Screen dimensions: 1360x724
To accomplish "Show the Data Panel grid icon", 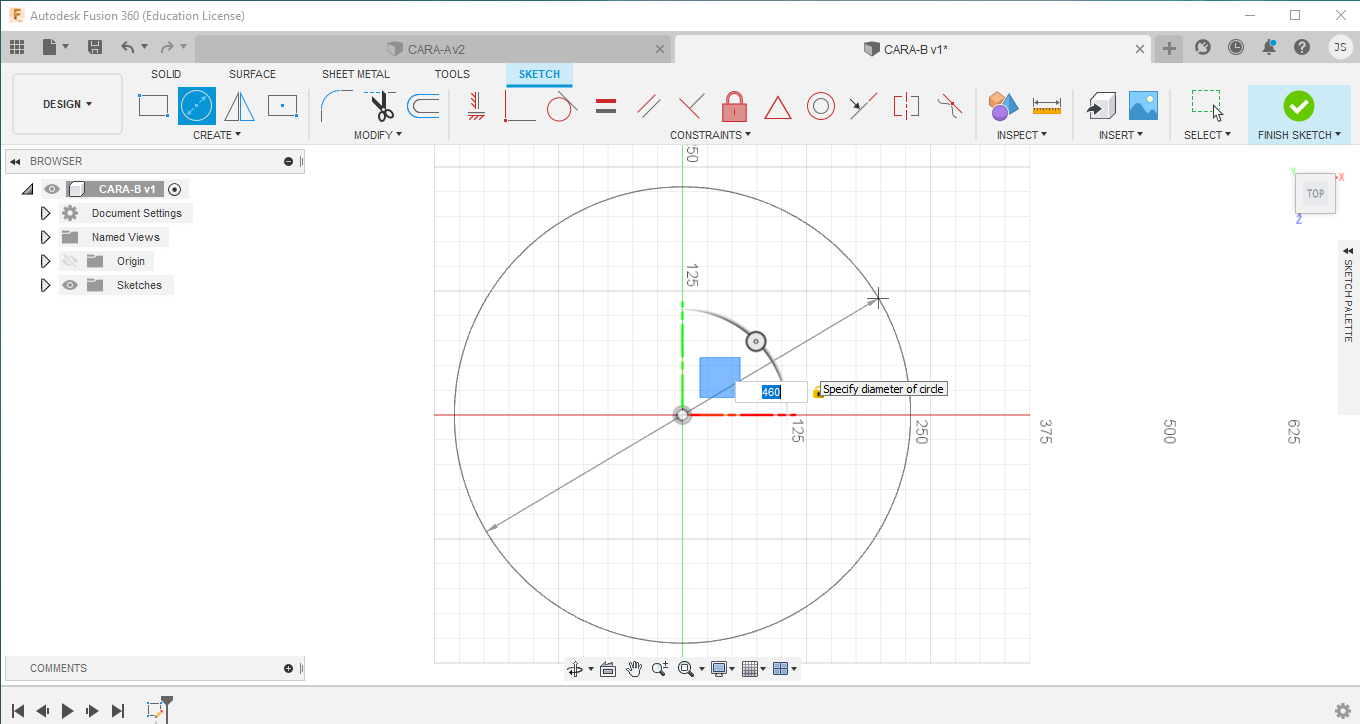I will [x=17, y=47].
